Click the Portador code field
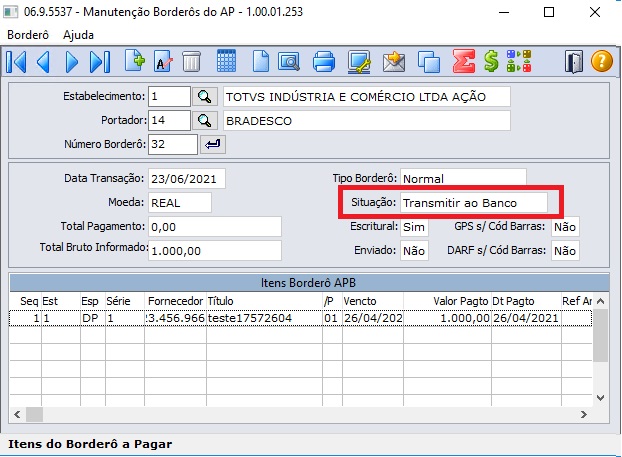622x457 pixels. tap(169, 120)
